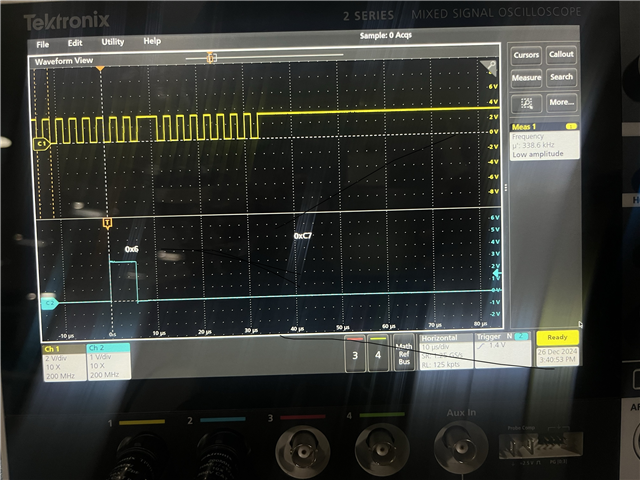
Task: Click the Meas 1 channel source indicator
Action: click(x=571, y=127)
